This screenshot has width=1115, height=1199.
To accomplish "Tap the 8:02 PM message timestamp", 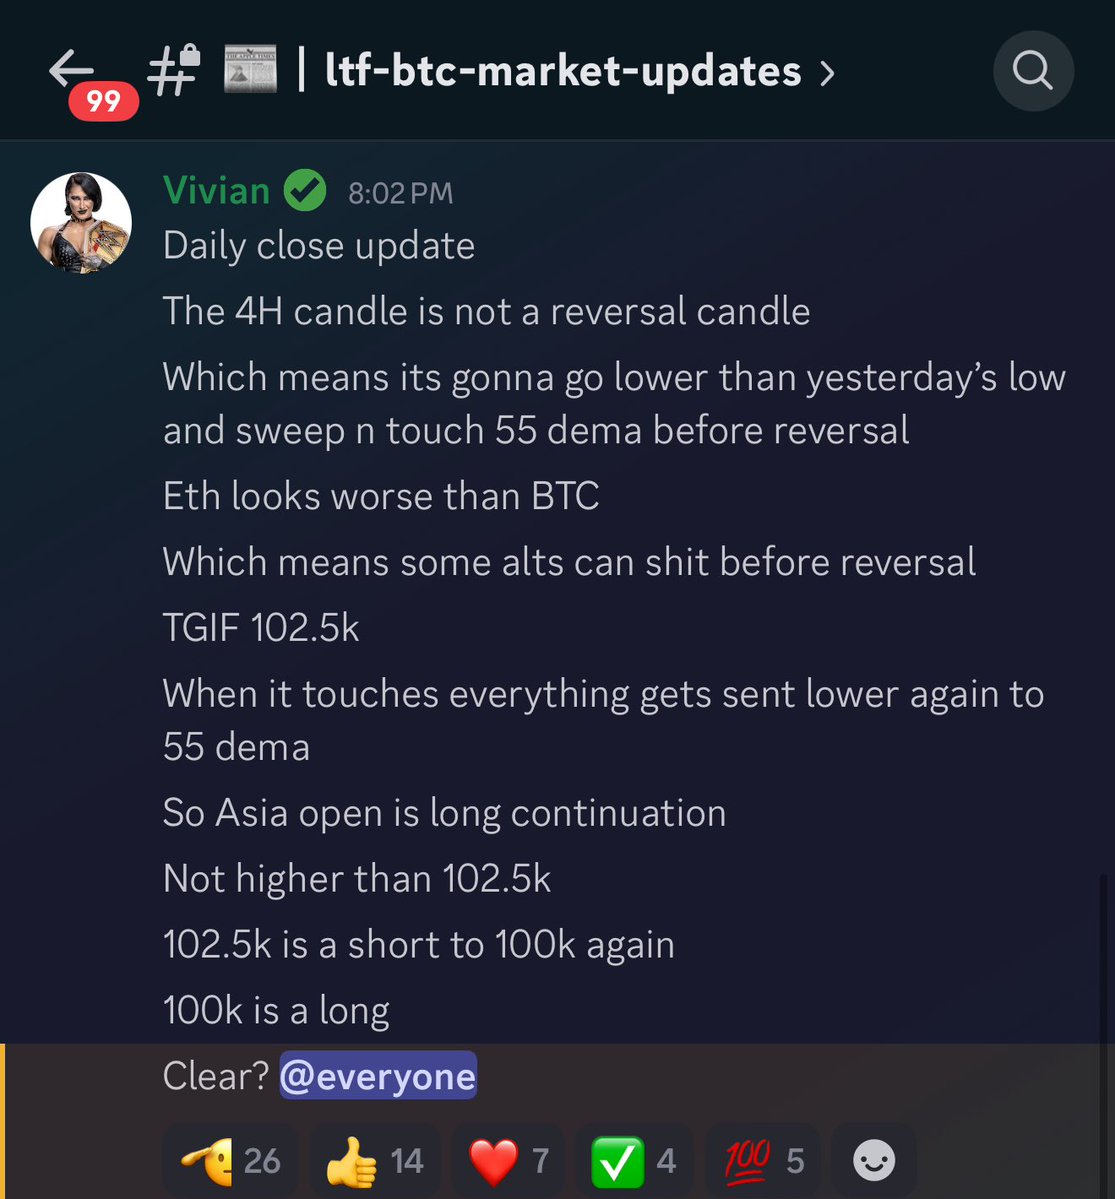I will 401,193.
